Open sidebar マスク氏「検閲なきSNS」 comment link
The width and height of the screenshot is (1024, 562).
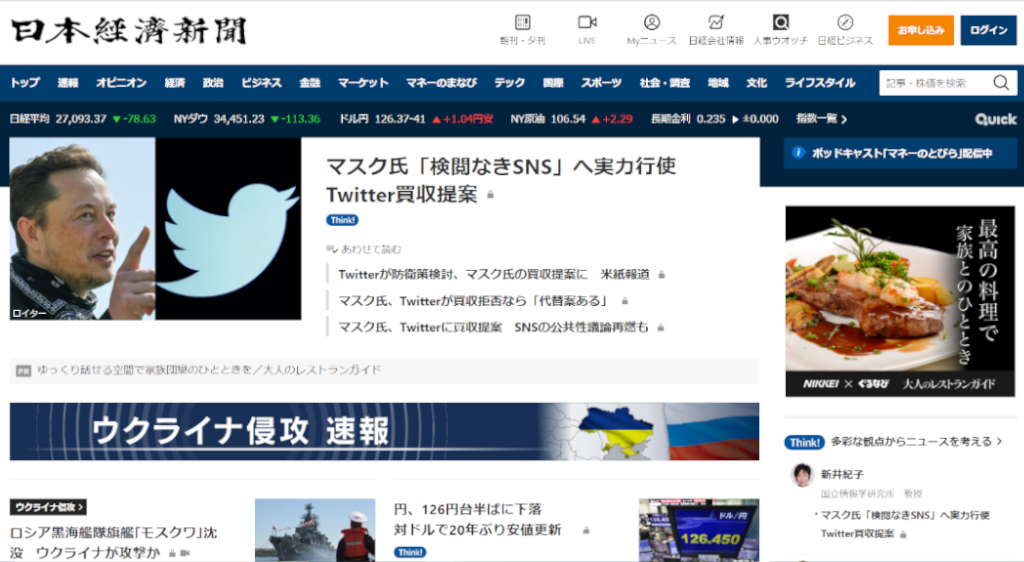tap(904, 524)
